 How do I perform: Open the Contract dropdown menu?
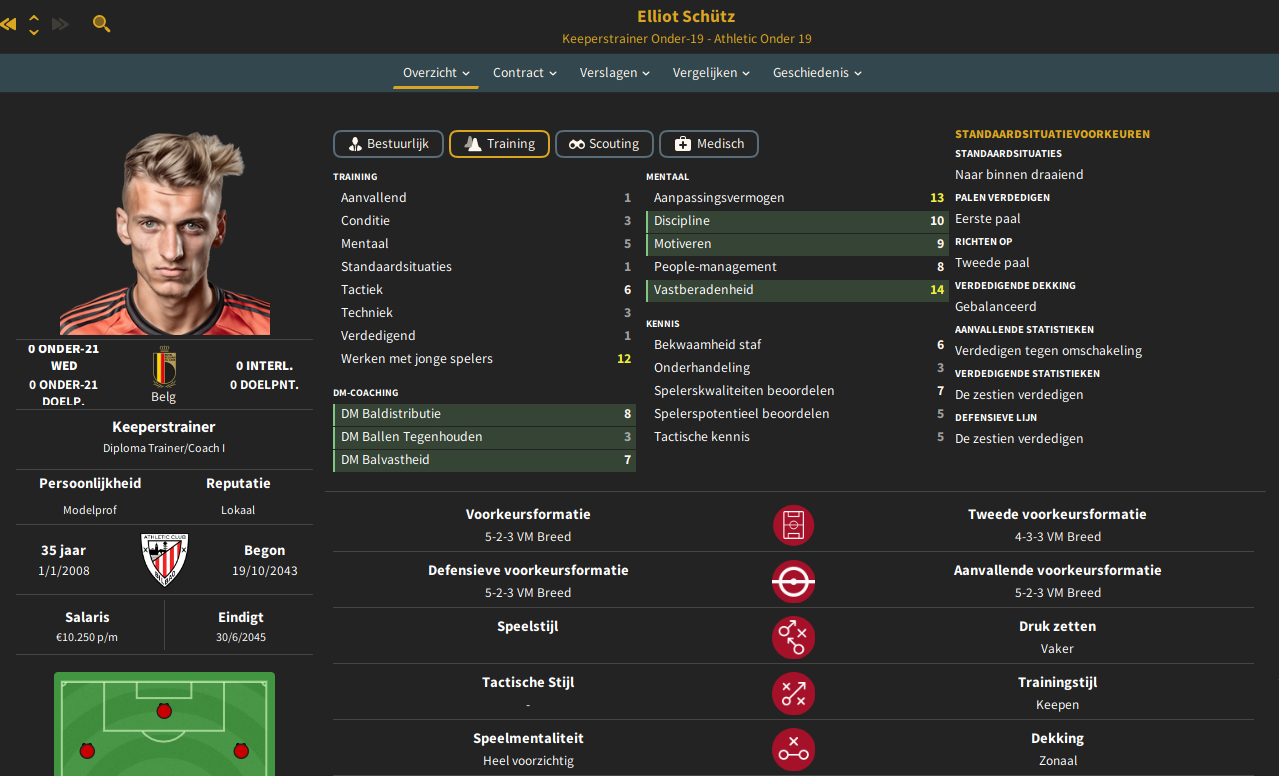click(525, 73)
